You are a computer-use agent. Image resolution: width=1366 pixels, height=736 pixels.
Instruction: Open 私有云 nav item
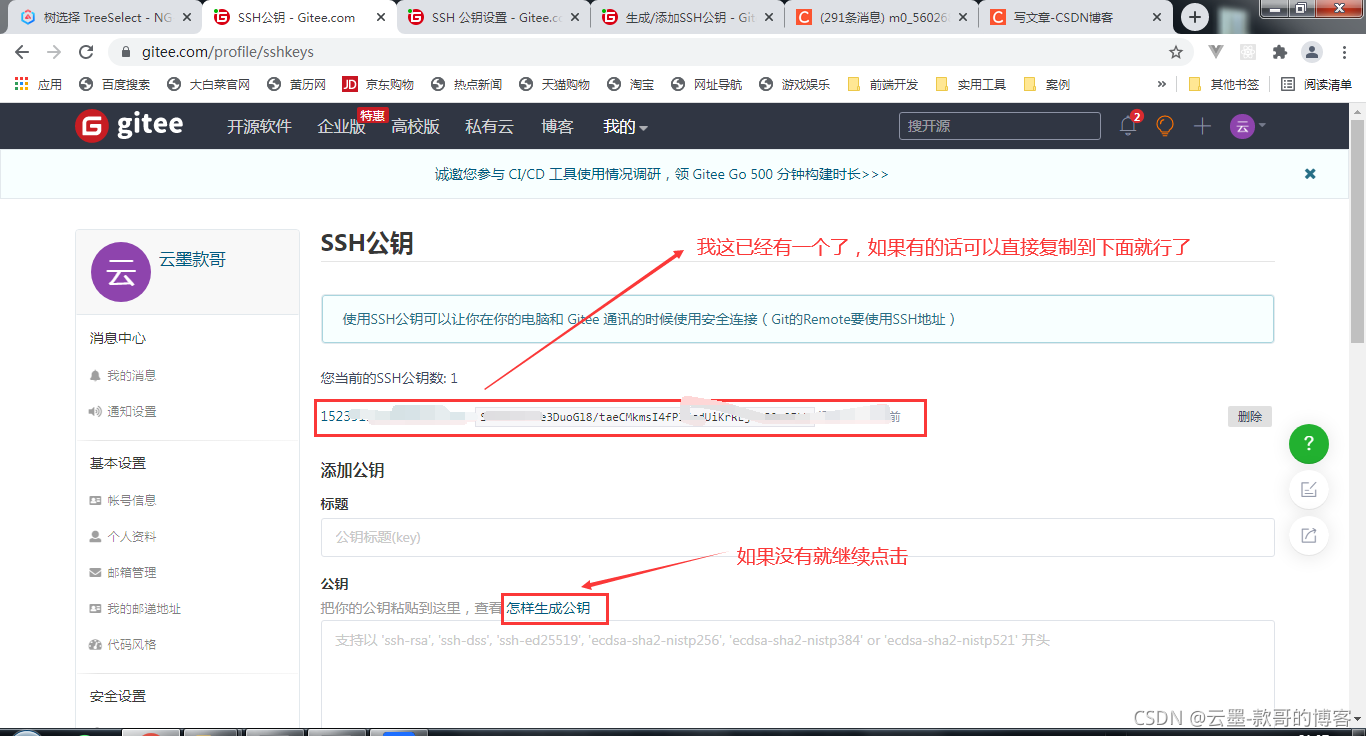pos(489,127)
